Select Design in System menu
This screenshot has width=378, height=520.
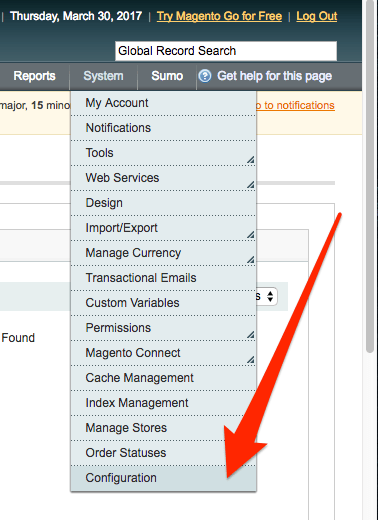click(x=163, y=203)
